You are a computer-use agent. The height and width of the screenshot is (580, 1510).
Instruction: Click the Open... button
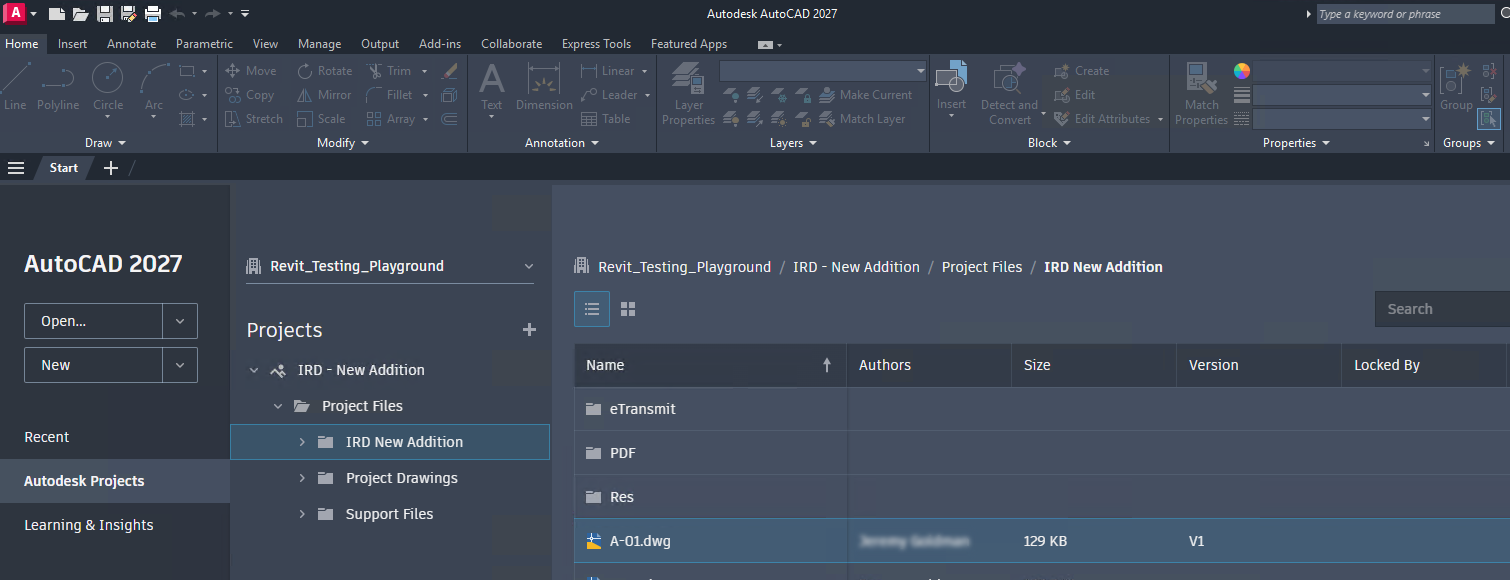(x=93, y=321)
